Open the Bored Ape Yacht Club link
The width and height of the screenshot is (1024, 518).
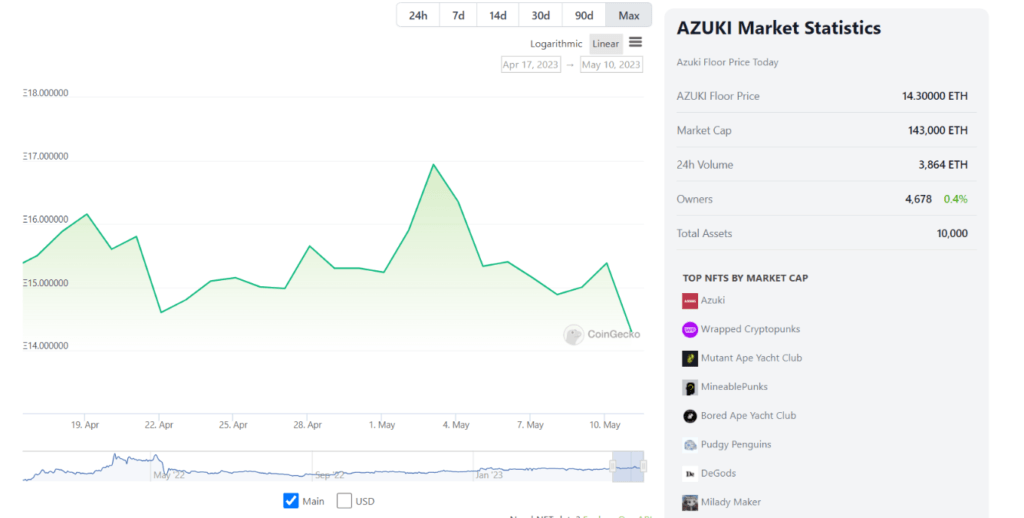point(748,415)
